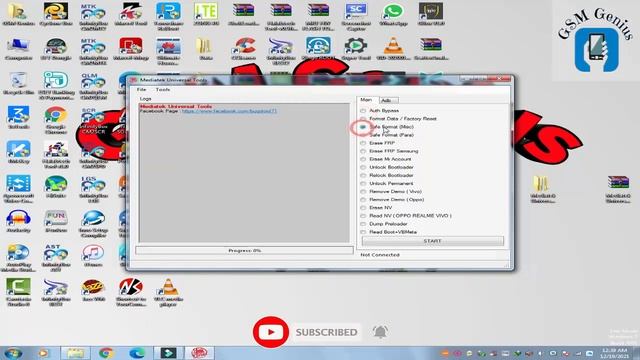Open the Tools menu
Screen dimensions: 640x360
(162, 89)
